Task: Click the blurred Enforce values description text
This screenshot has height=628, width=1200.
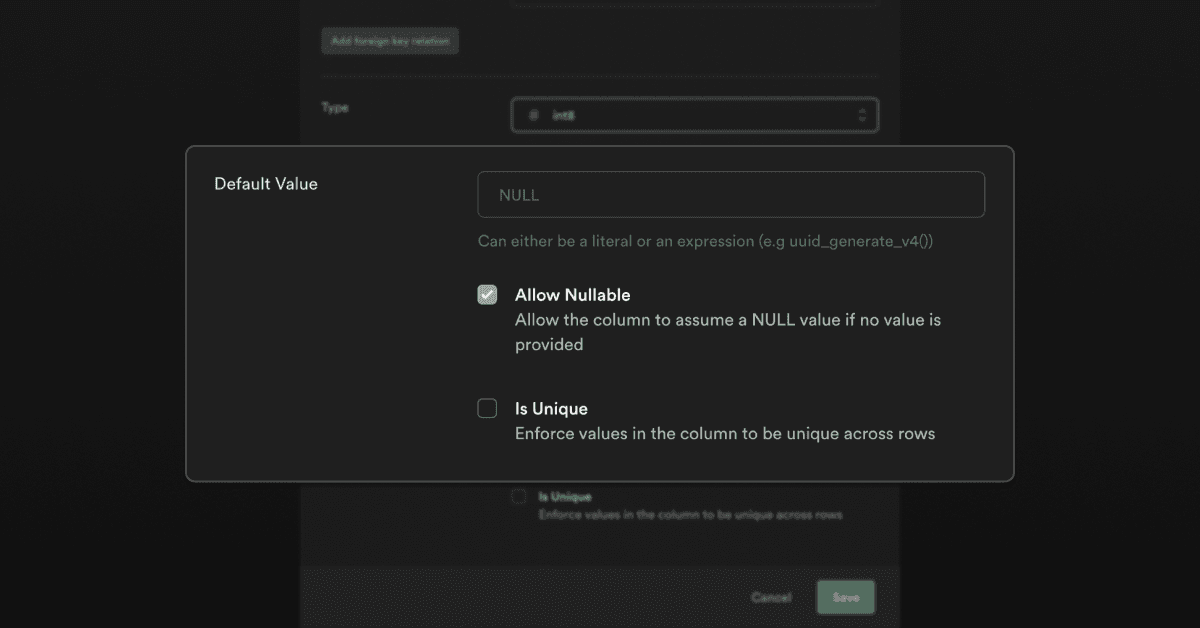Action: point(690,515)
